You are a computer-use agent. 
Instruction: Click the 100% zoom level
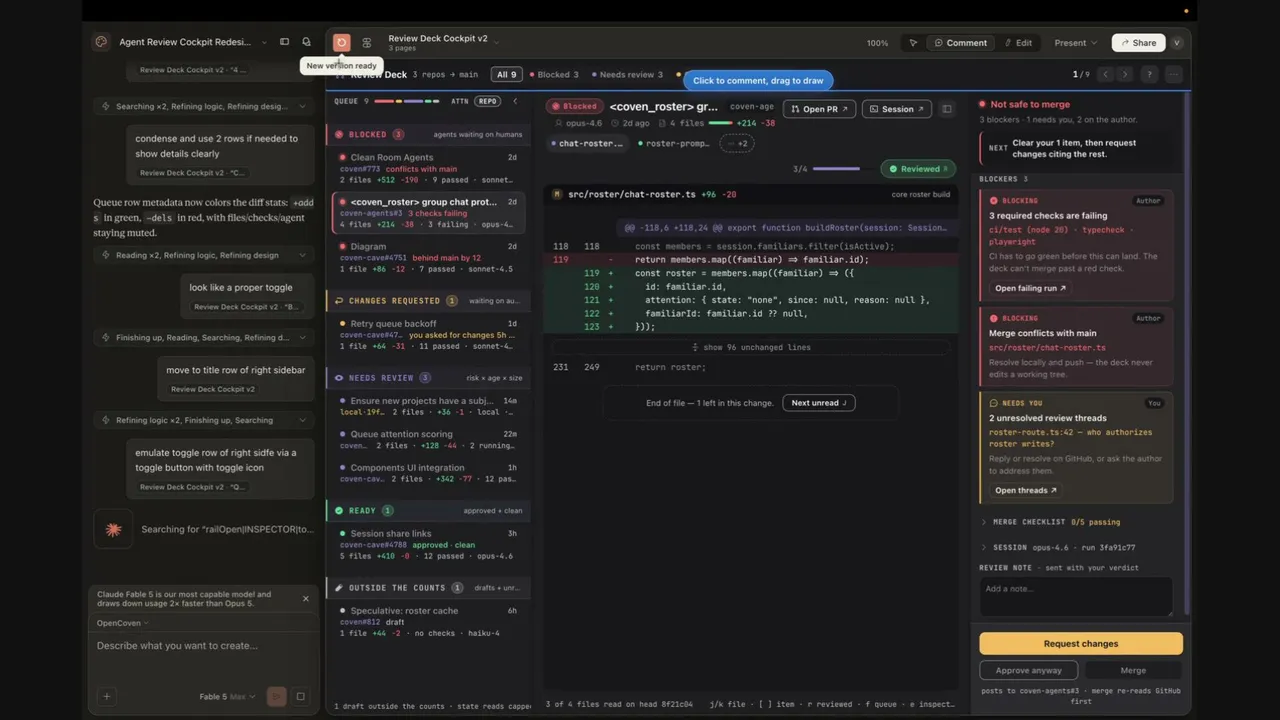[877, 43]
